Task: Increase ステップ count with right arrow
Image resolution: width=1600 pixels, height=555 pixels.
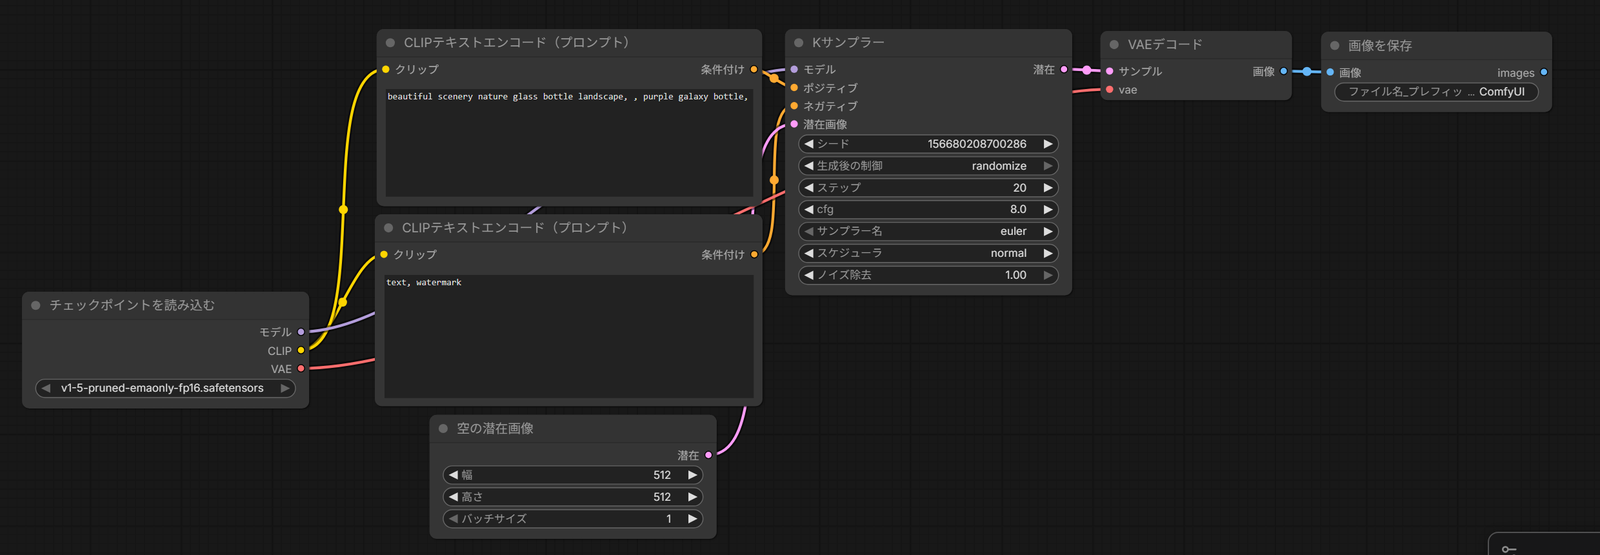Action: click(x=1048, y=188)
